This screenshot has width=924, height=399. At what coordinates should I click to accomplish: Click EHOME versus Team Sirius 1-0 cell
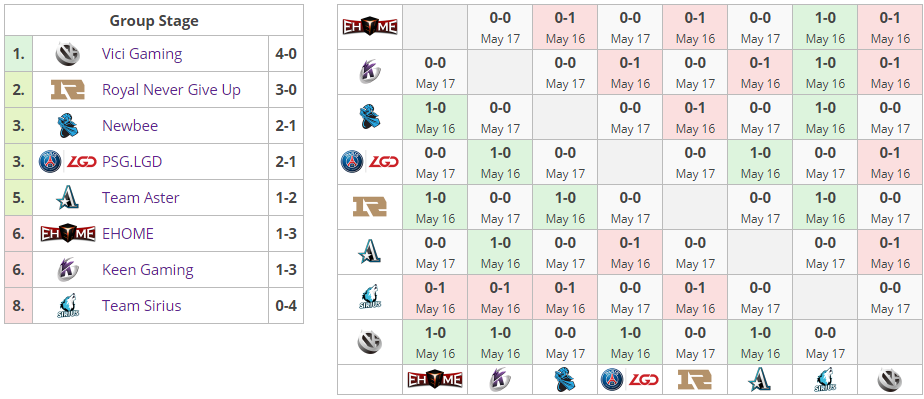coord(825,27)
